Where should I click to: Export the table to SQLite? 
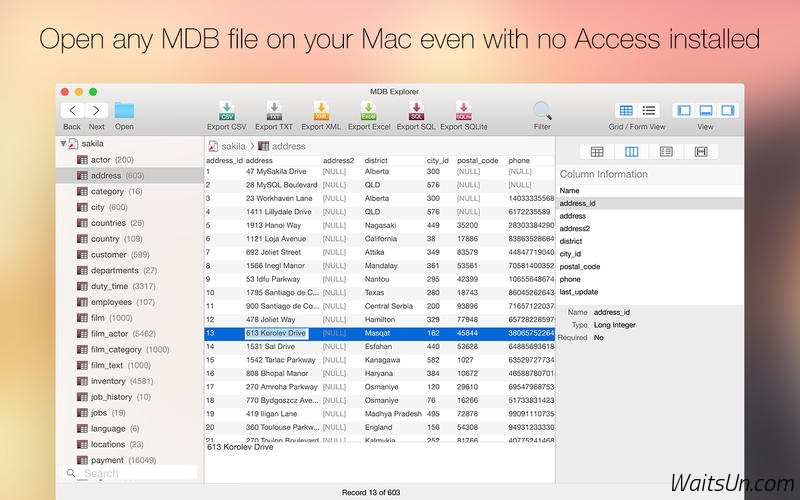[463, 111]
